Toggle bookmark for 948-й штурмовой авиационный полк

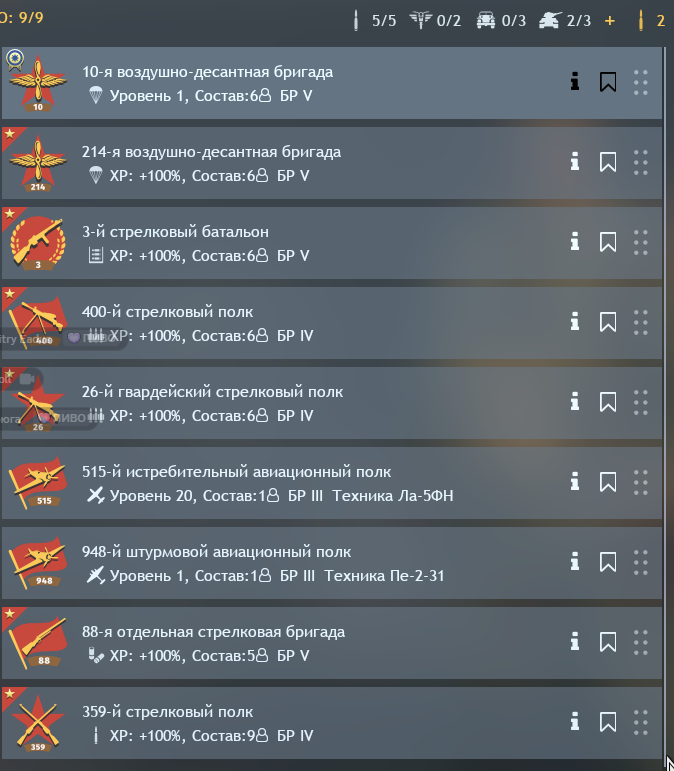click(x=608, y=562)
